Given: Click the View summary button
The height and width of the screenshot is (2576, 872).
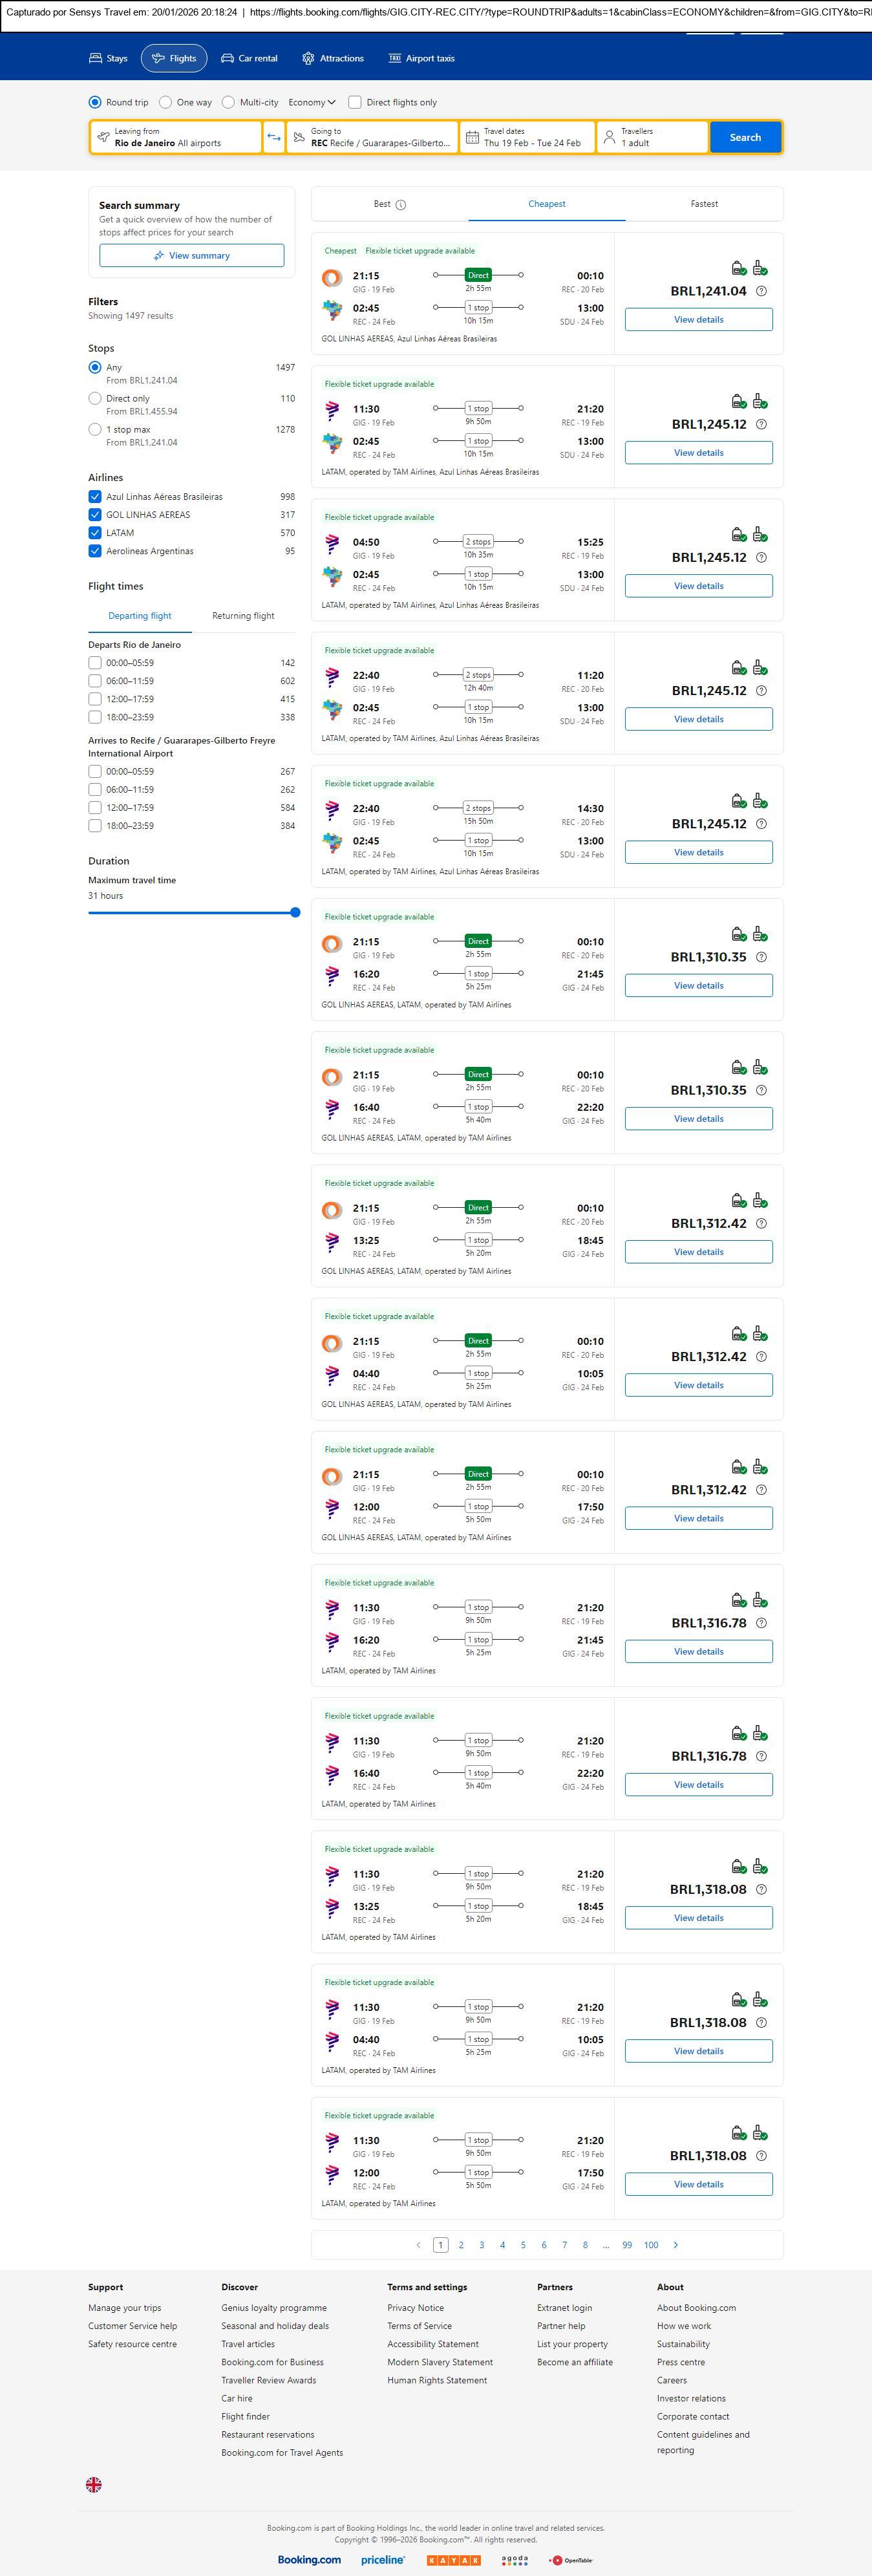Looking at the screenshot, I should pos(191,256).
